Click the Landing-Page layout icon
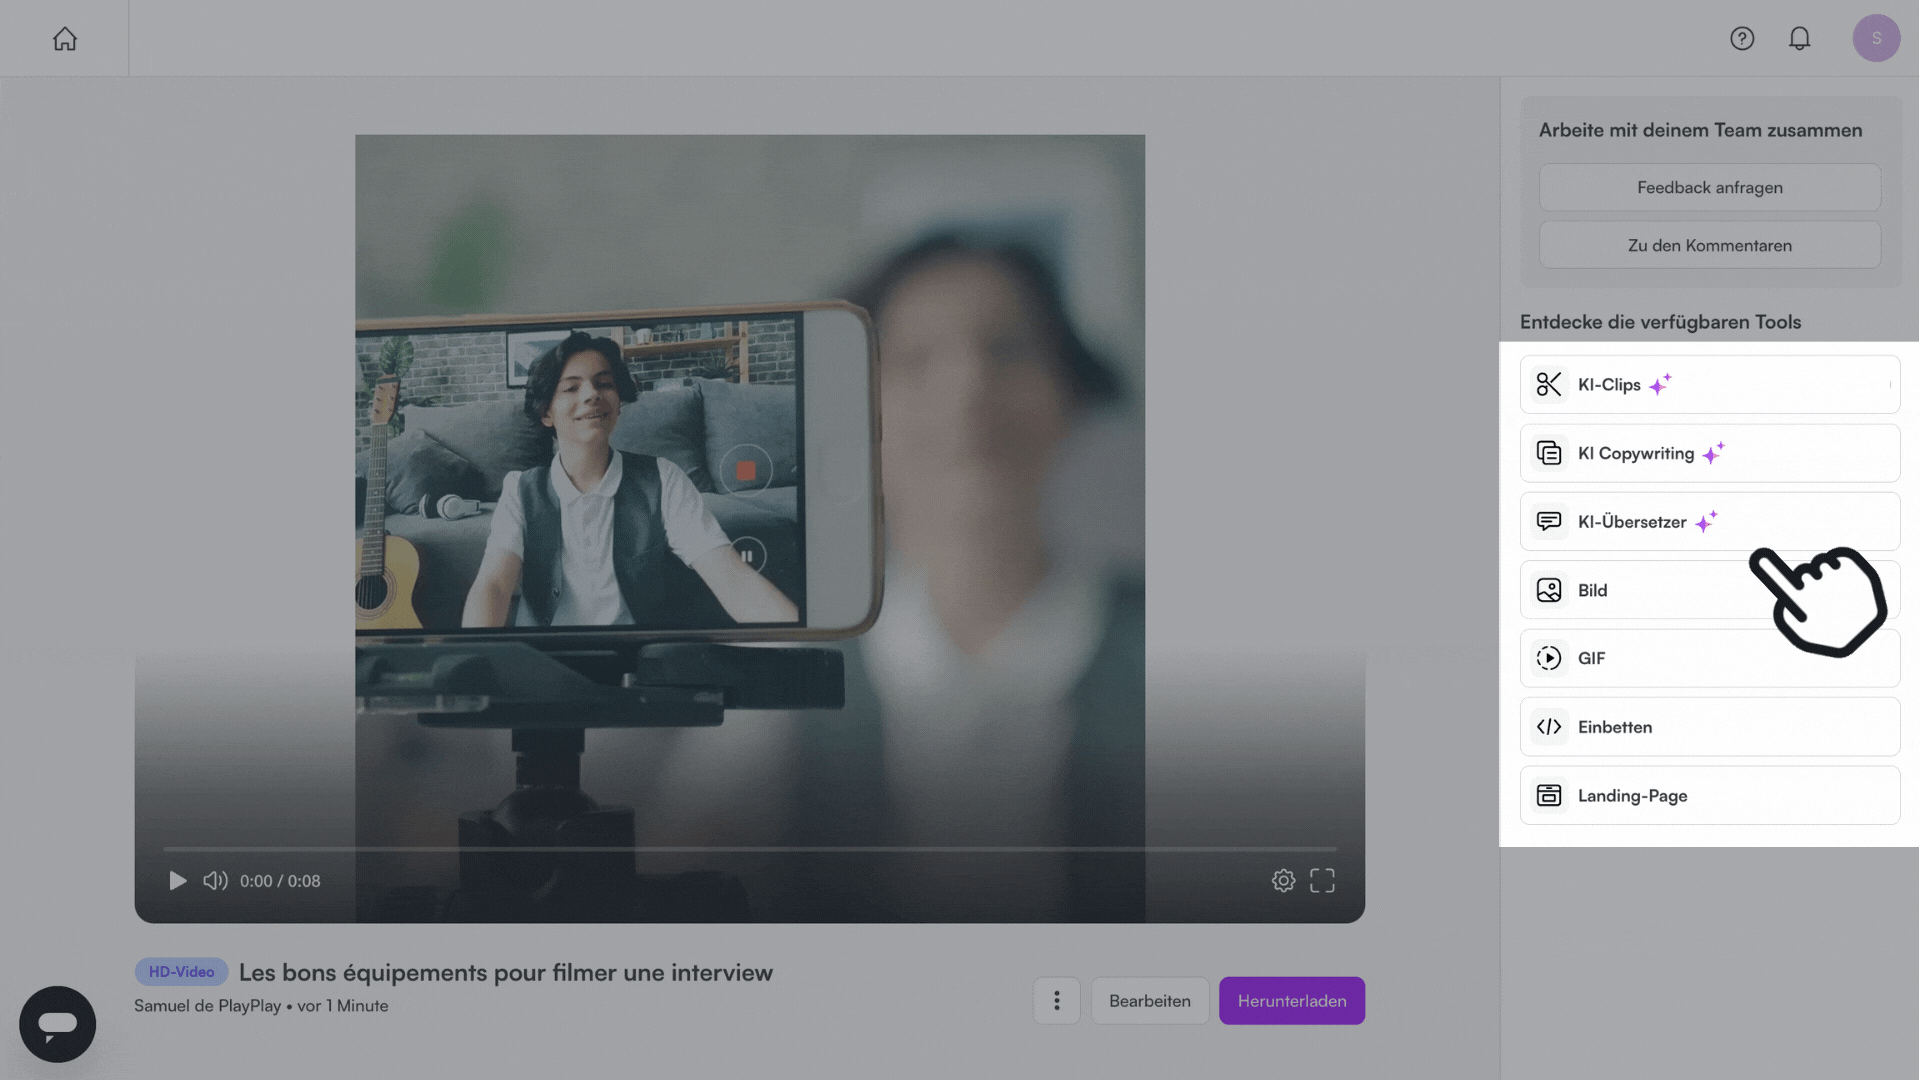 [1549, 796]
